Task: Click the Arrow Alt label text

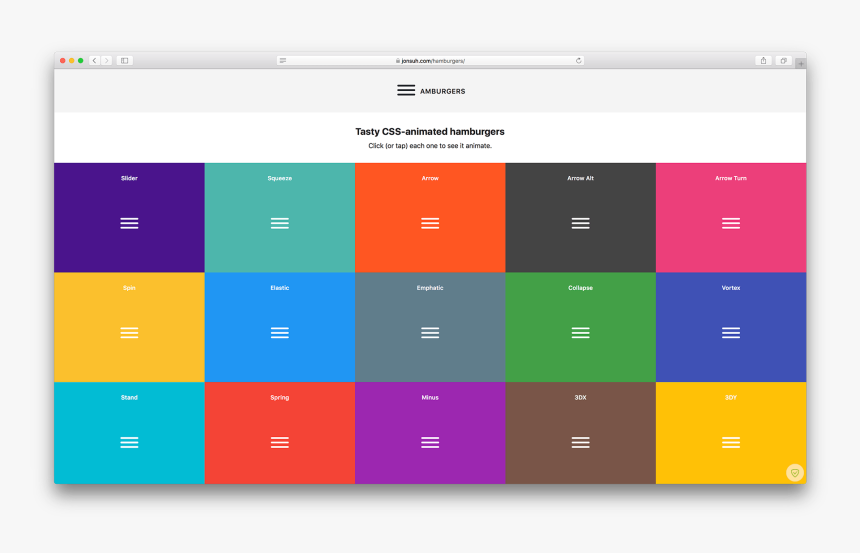Action: pos(580,178)
